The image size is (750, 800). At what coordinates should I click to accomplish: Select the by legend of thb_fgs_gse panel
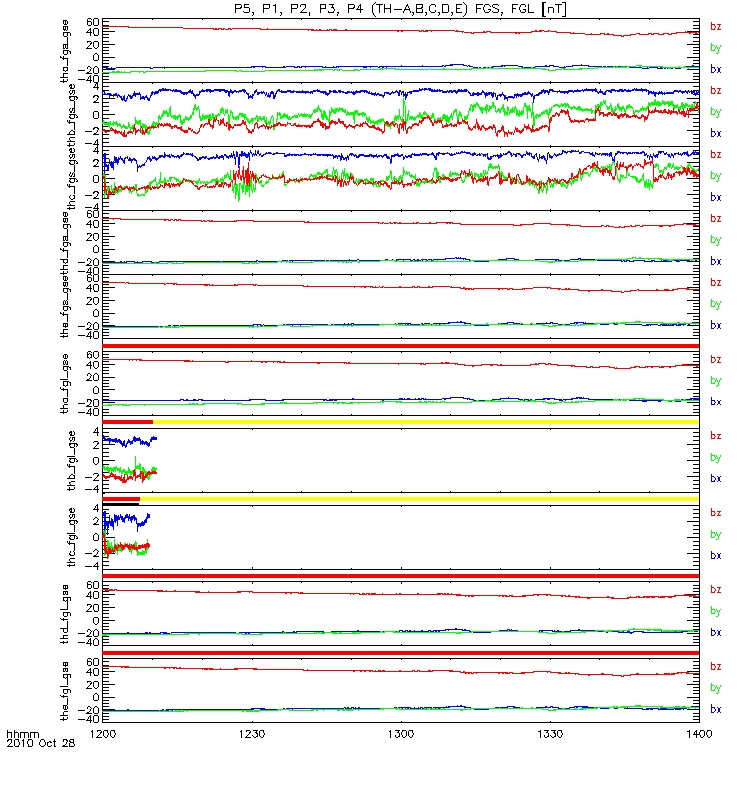pyautogui.click(x=716, y=112)
